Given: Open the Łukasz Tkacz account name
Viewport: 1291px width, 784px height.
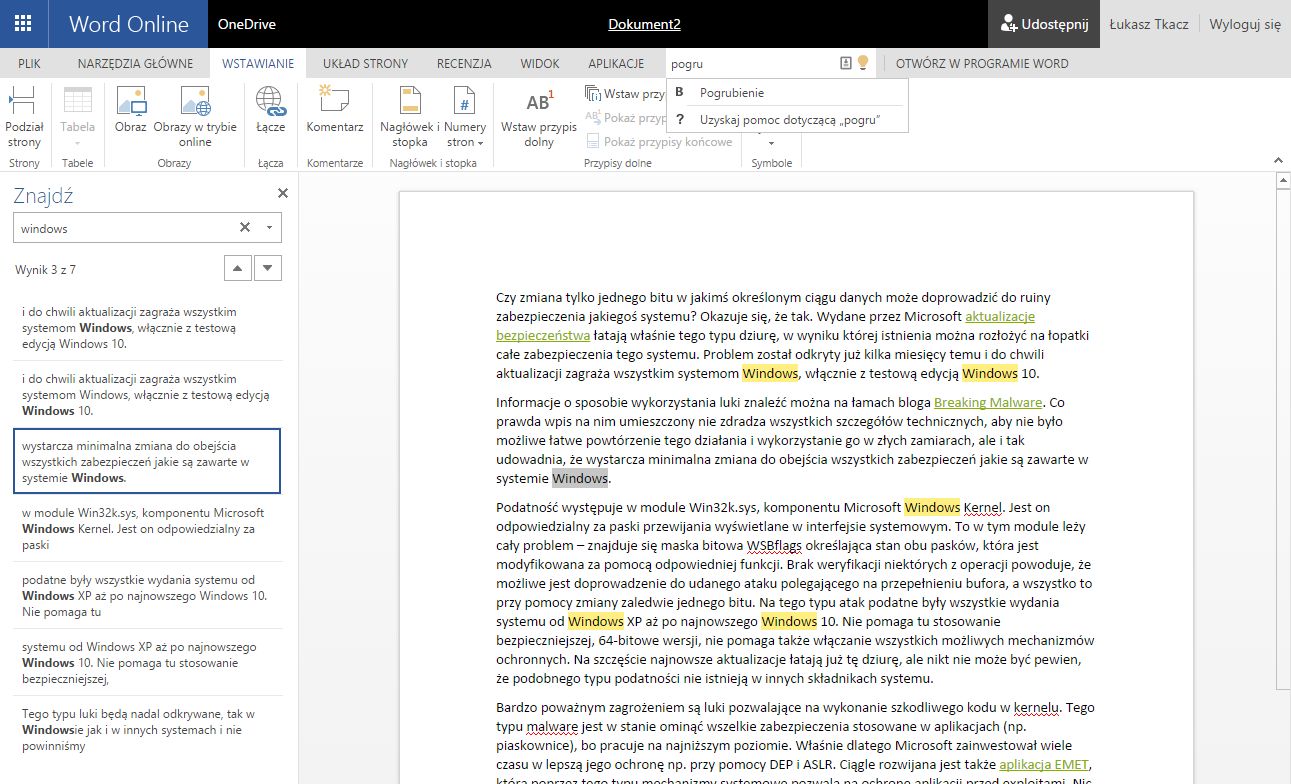Looking at the screenshot, I should coord(1149,24).
